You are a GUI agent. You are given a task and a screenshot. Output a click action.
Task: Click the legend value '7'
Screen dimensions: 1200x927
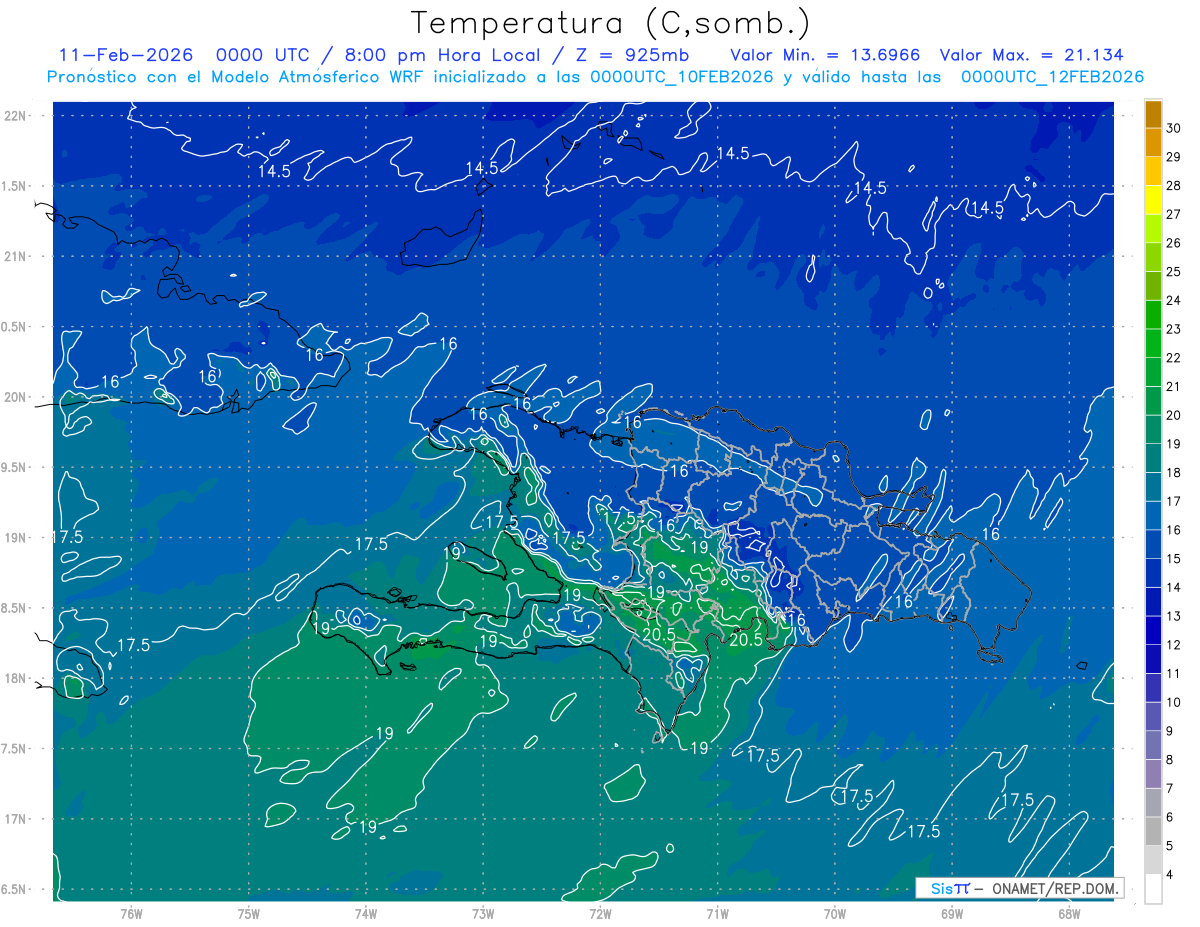pos(1170,789)
